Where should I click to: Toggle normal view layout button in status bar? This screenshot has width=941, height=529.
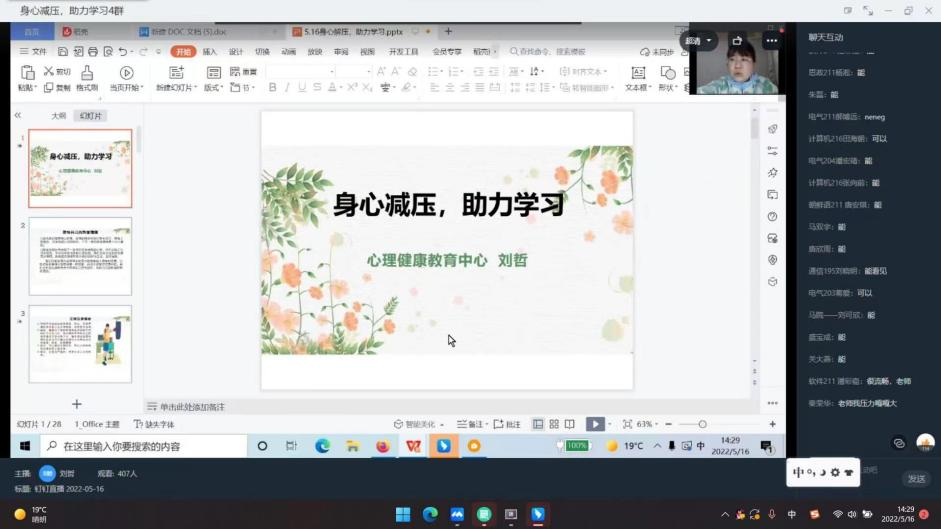[x=538, y=424]
